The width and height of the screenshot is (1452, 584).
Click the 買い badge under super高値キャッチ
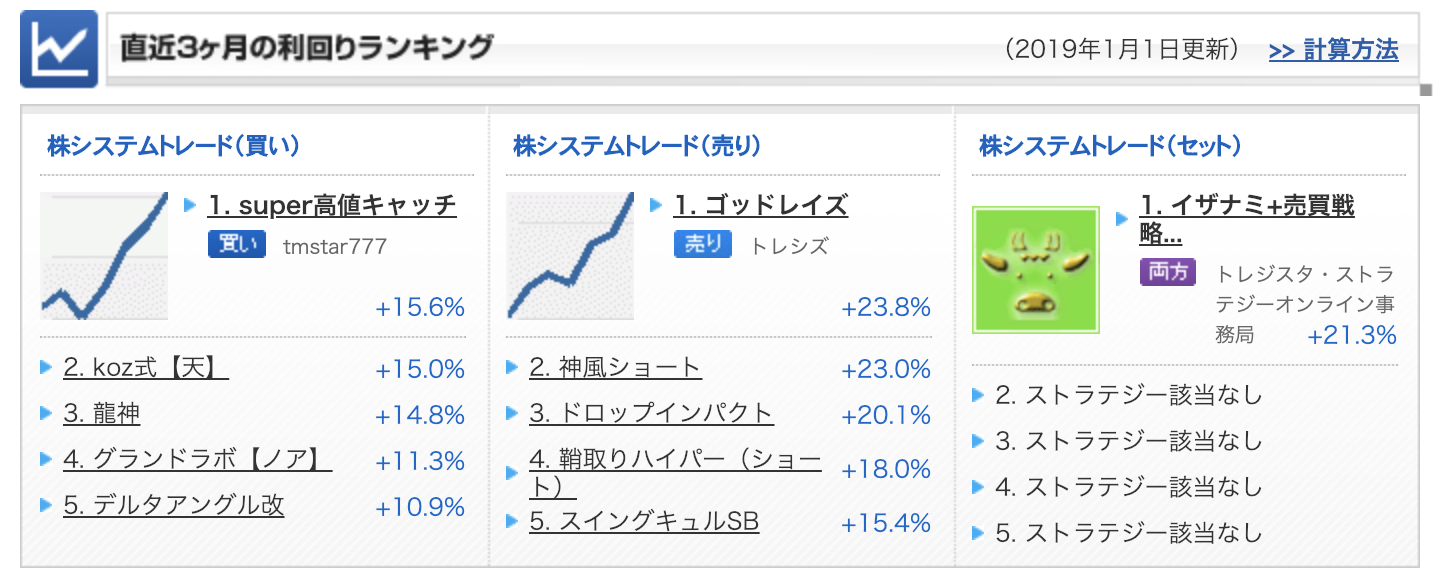pyautogui.click(x=237, y=245)
